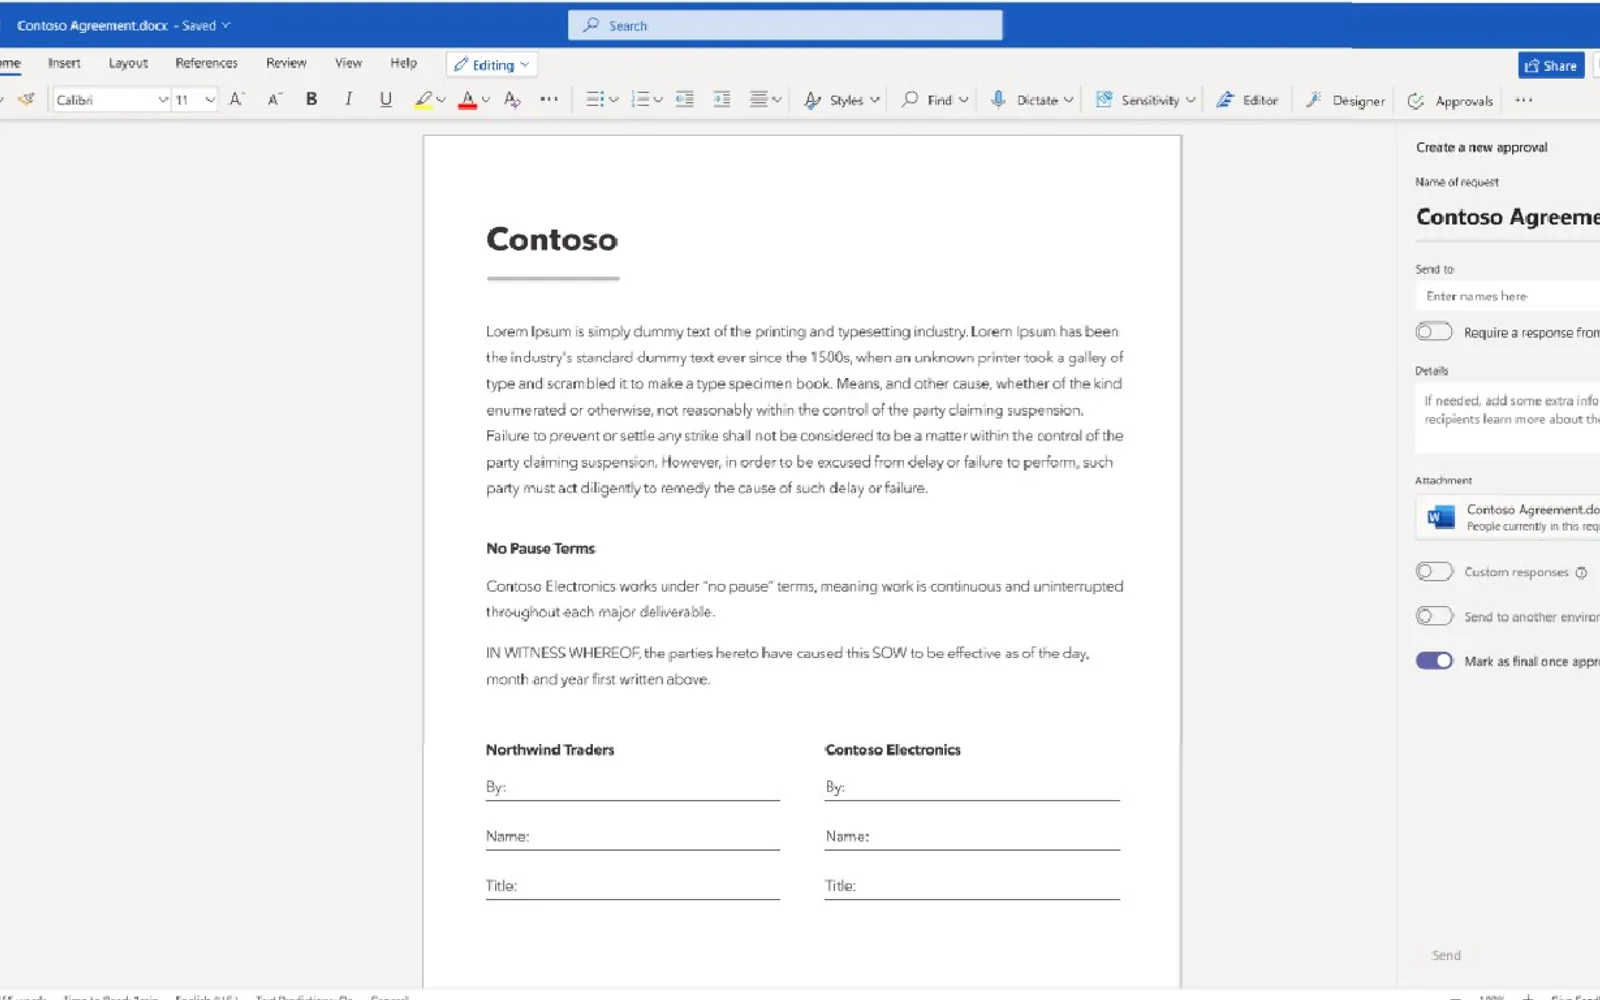Viewport: 1600px width, 1000px height.
Task: Open the Approvals pane
Action: click(1450, 101)
